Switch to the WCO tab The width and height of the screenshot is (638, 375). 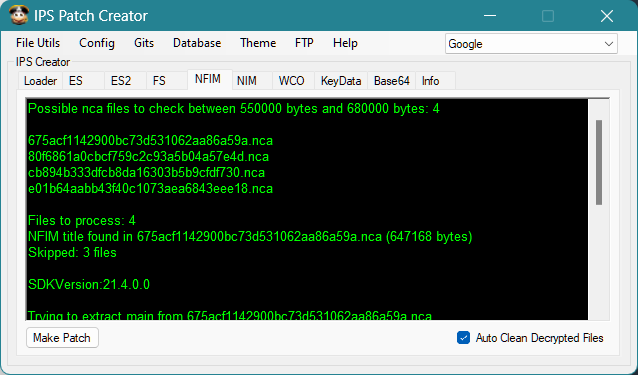pos(291,81)
